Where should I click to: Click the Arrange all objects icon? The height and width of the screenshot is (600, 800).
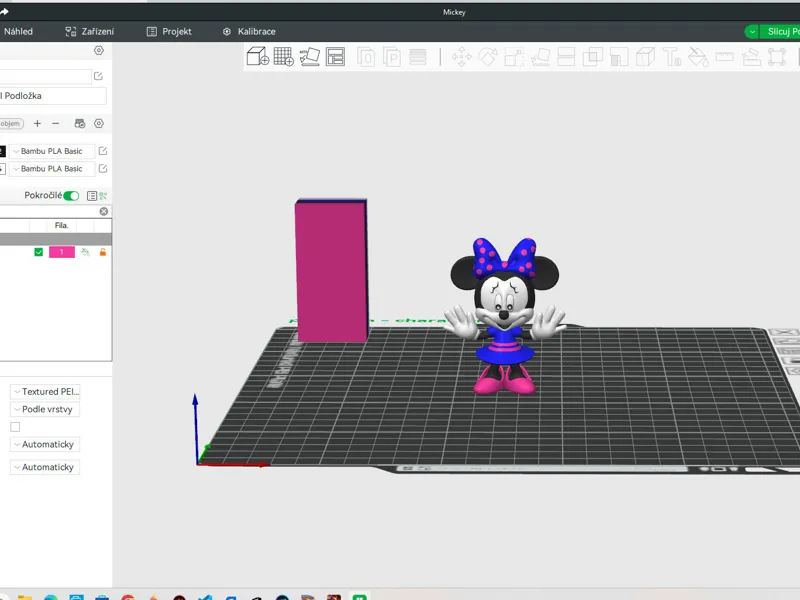click(x=336, y=57)
